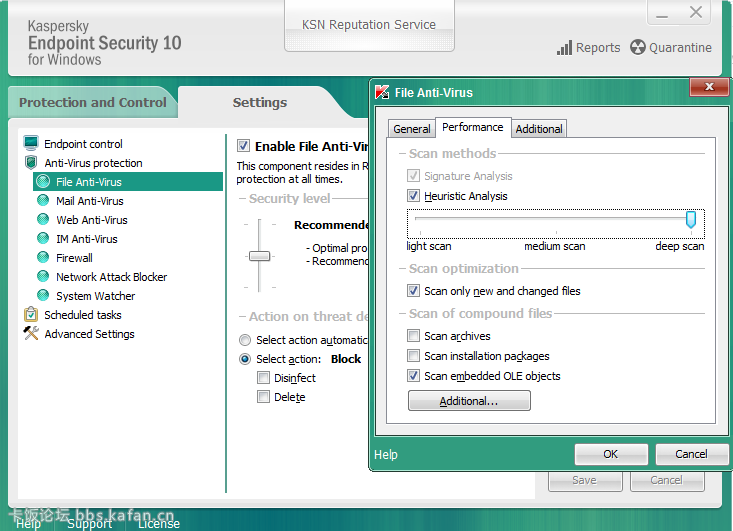This screenshot has width=733, height=531.
Task: Click the Firewall sphere icon
Action: [43, 257]
